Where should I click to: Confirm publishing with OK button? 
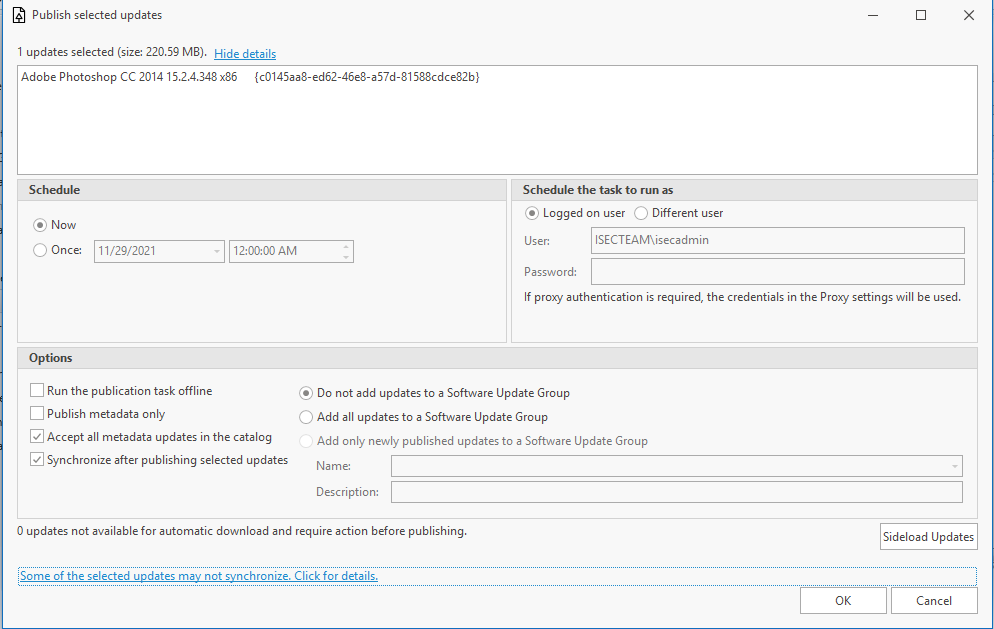coord(843,600)
